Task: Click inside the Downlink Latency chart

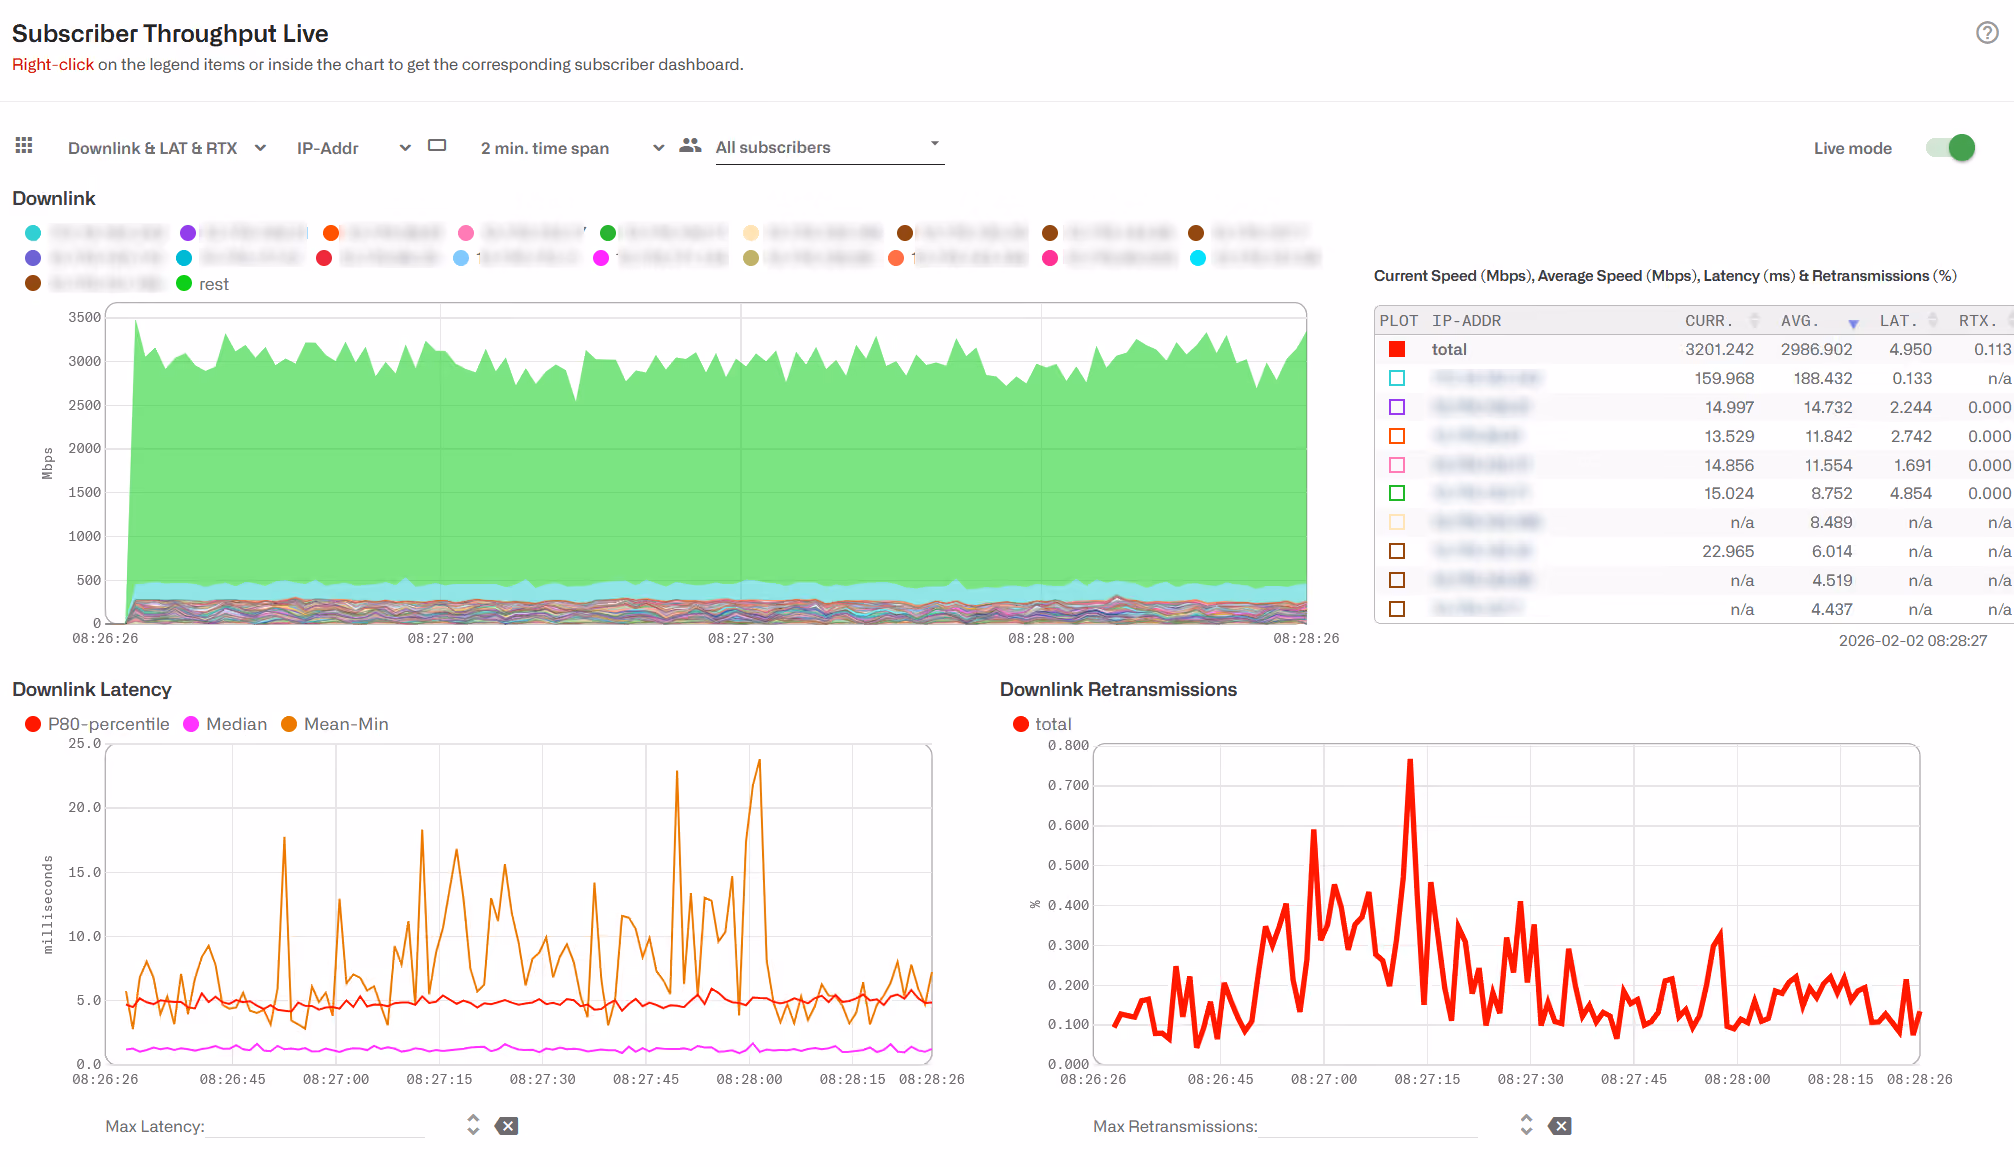Action: (x=519, y=904)
